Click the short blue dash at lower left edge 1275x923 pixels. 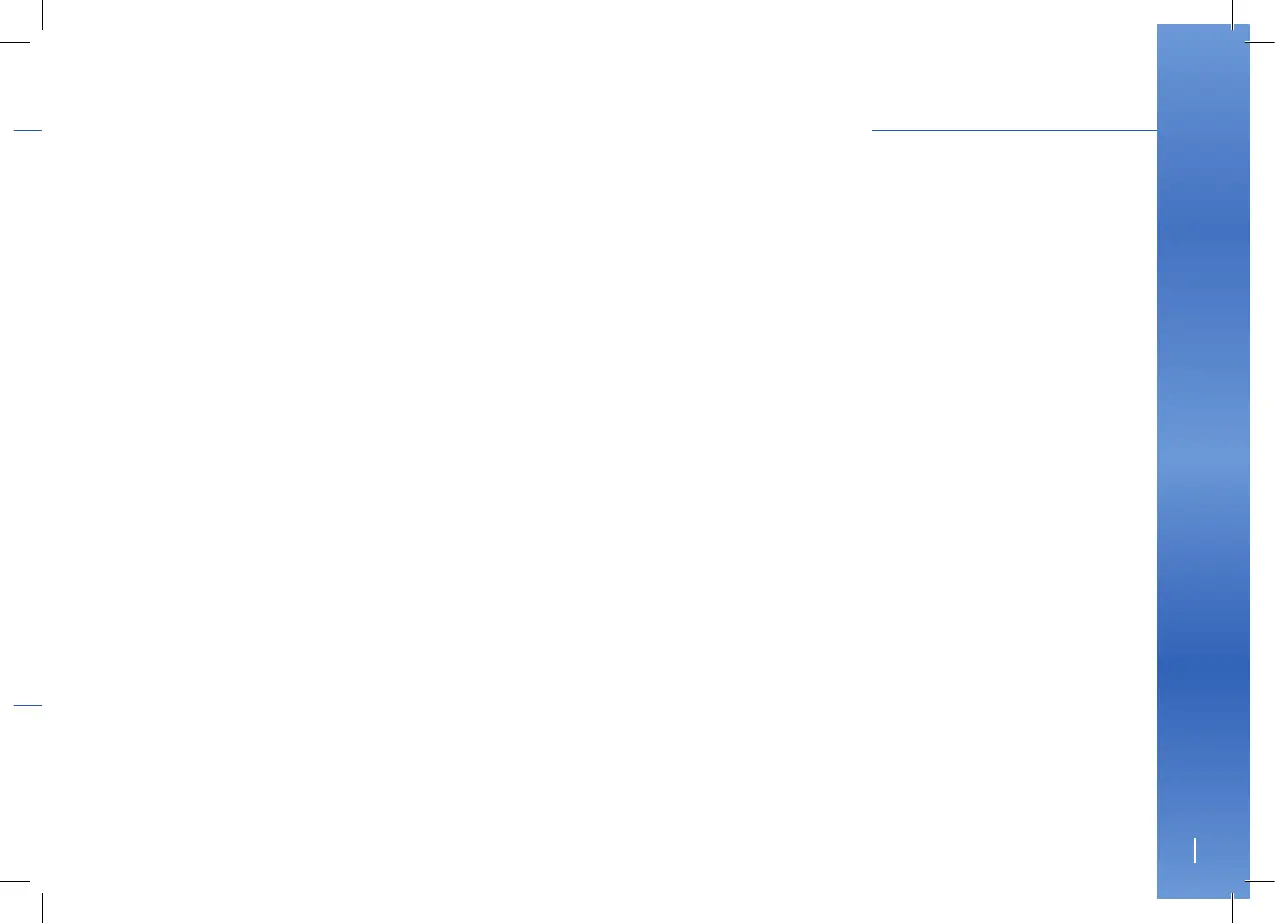(28, 705)
